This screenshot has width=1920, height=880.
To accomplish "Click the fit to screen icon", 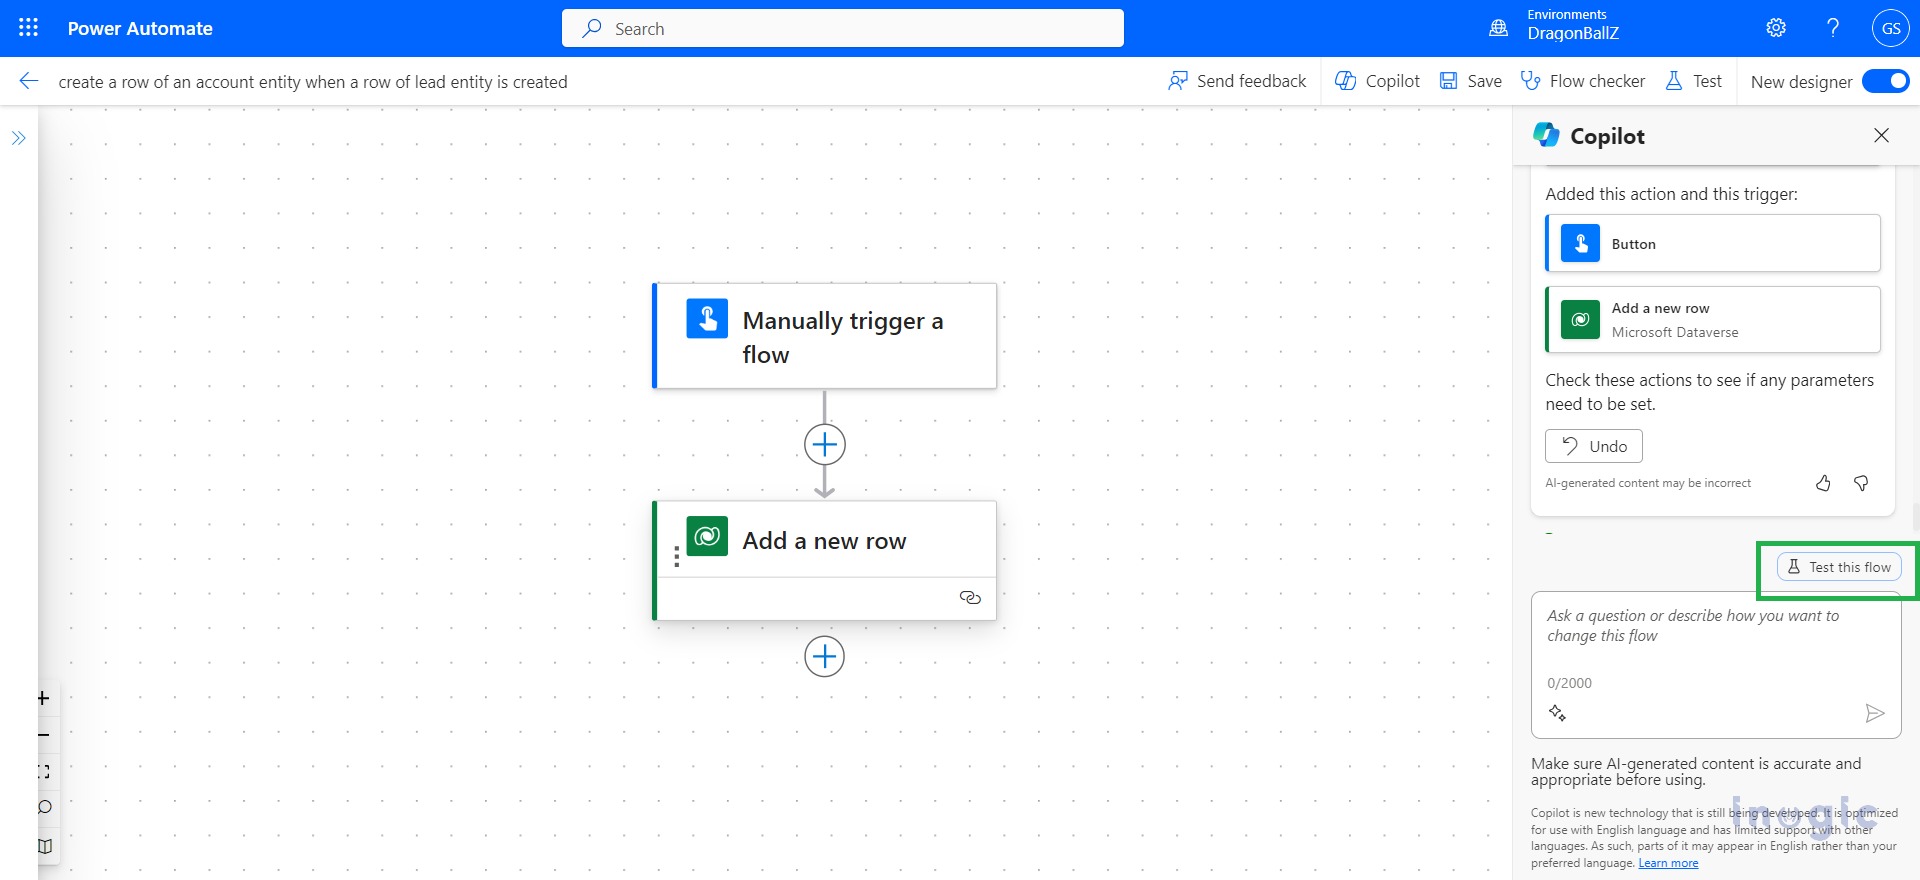I will pos(44,771).
